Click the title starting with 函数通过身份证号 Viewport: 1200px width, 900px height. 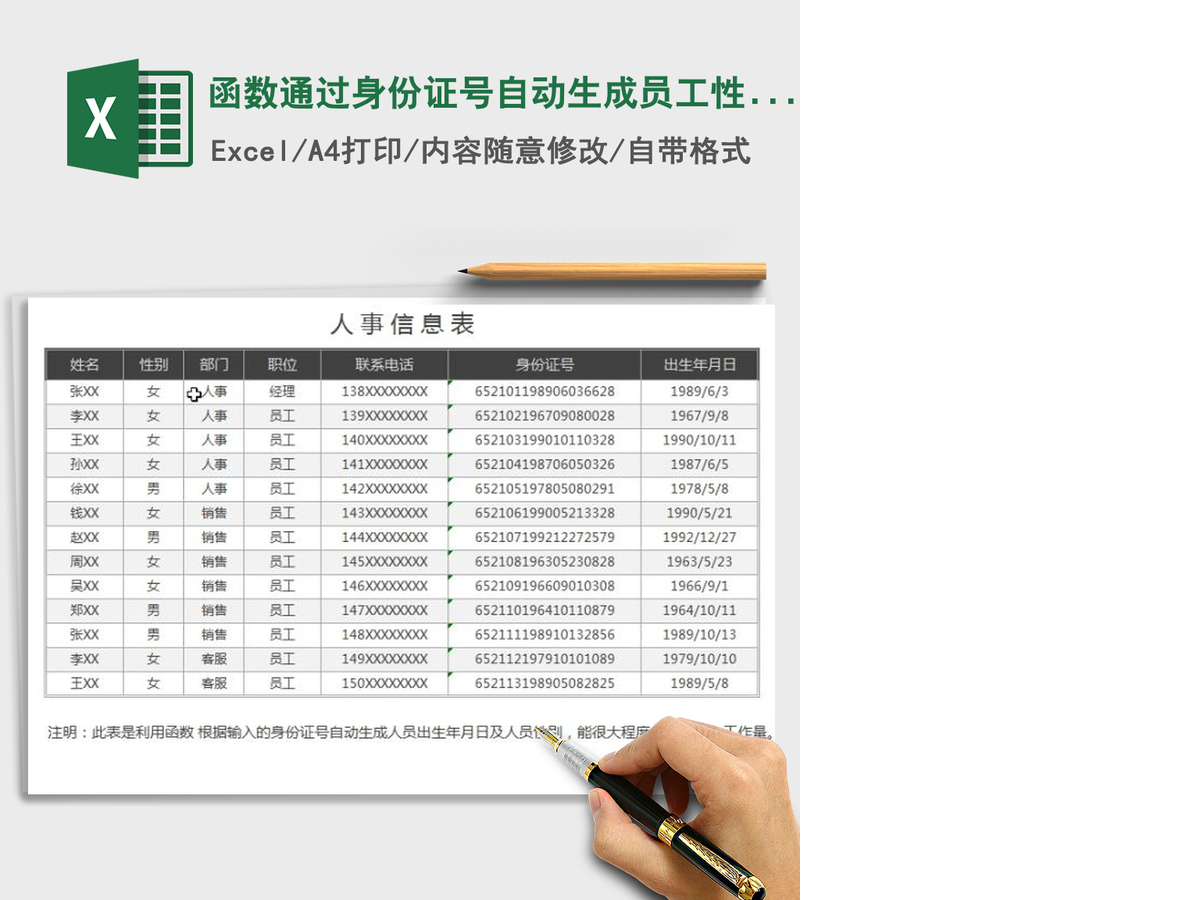click(x=503, y=94)
